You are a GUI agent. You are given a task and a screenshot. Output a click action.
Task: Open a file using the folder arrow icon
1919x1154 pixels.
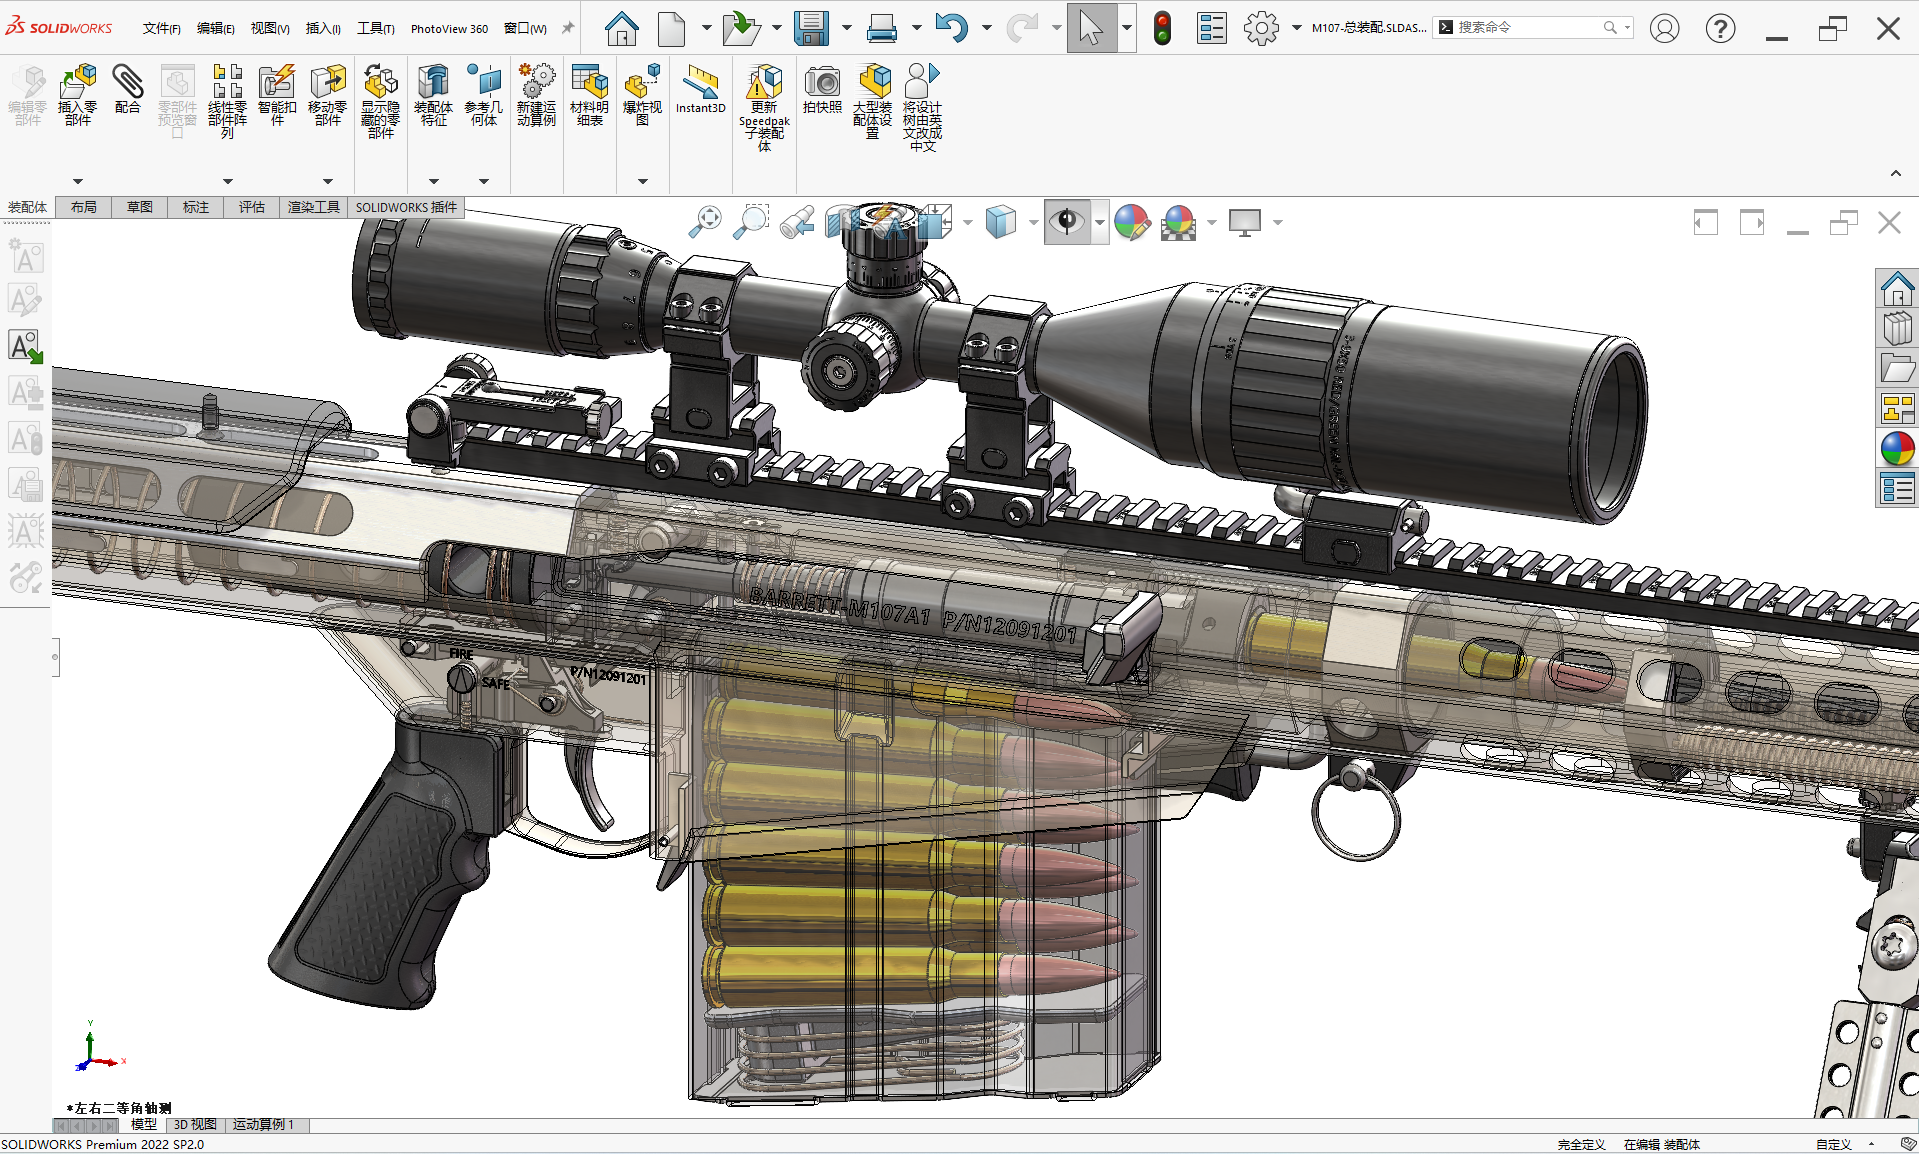(x=741, y=28)
